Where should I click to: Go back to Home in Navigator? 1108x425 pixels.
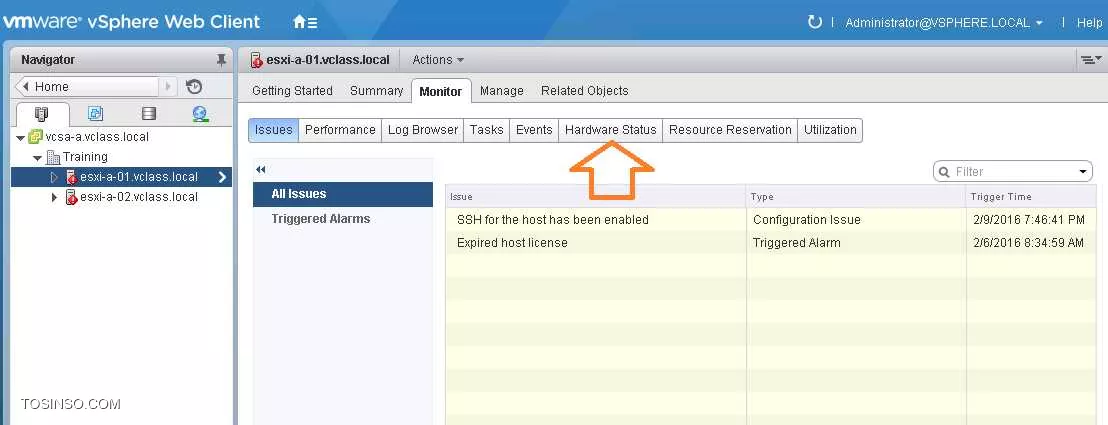86,87
